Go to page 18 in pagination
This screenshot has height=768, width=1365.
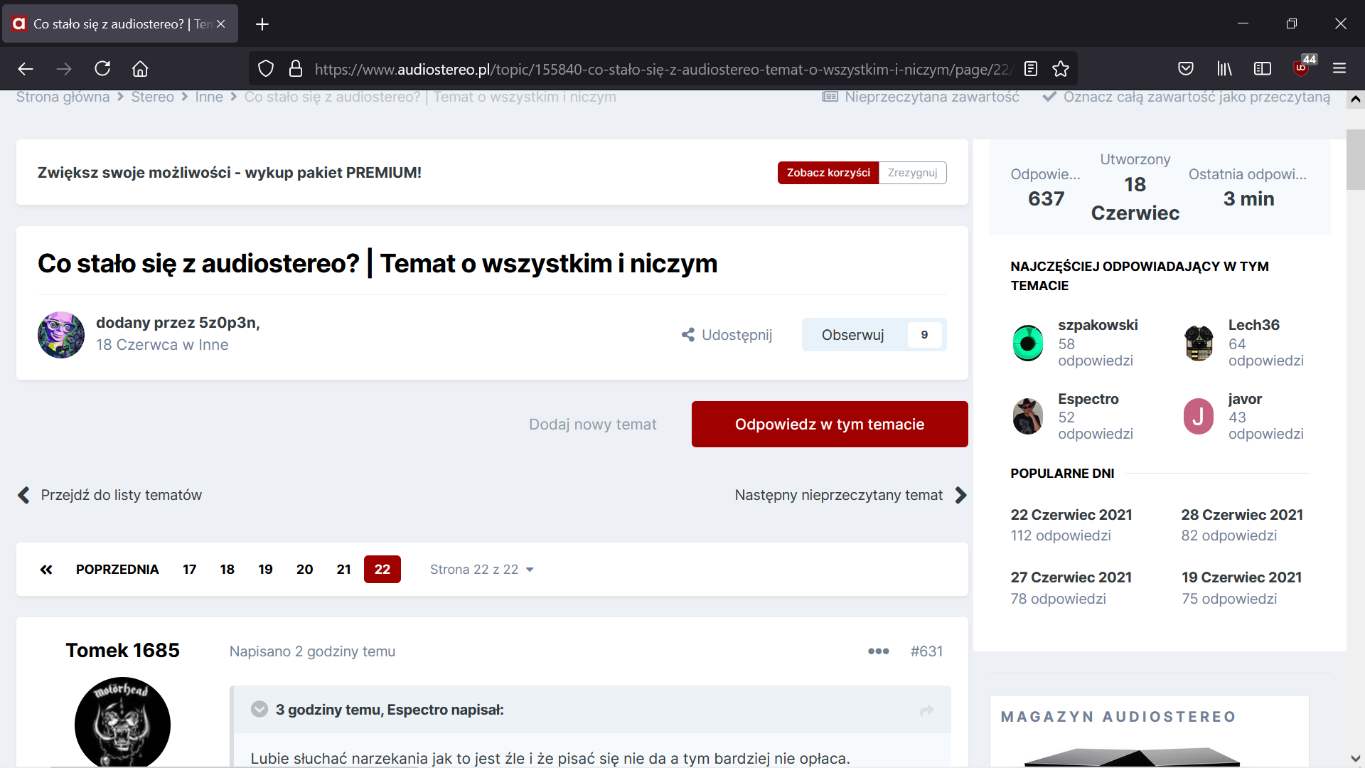click(227, 570)
